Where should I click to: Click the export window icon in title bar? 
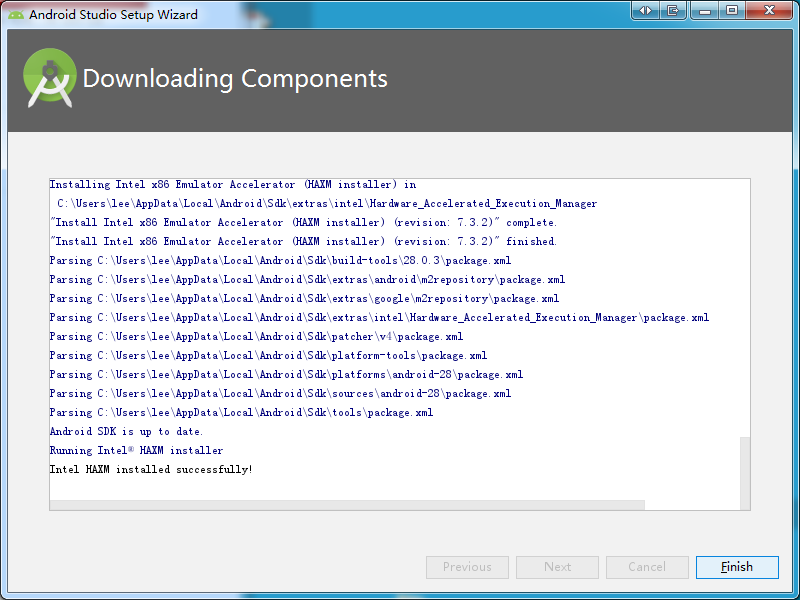click(x=673, y=10)
